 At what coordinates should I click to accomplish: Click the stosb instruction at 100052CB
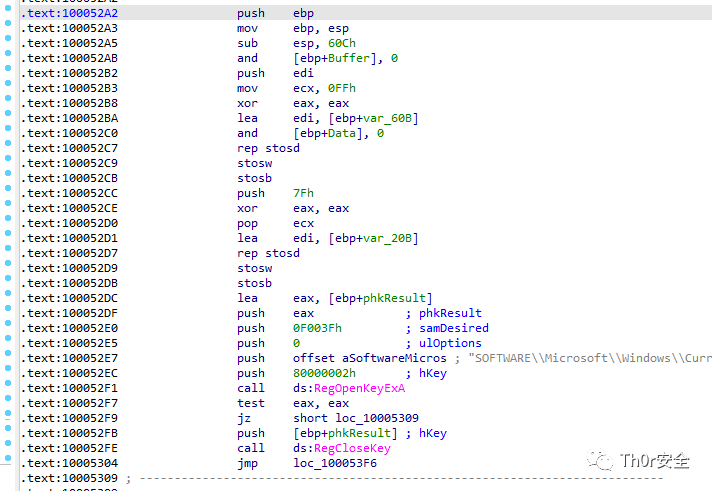tap(254, 178)
